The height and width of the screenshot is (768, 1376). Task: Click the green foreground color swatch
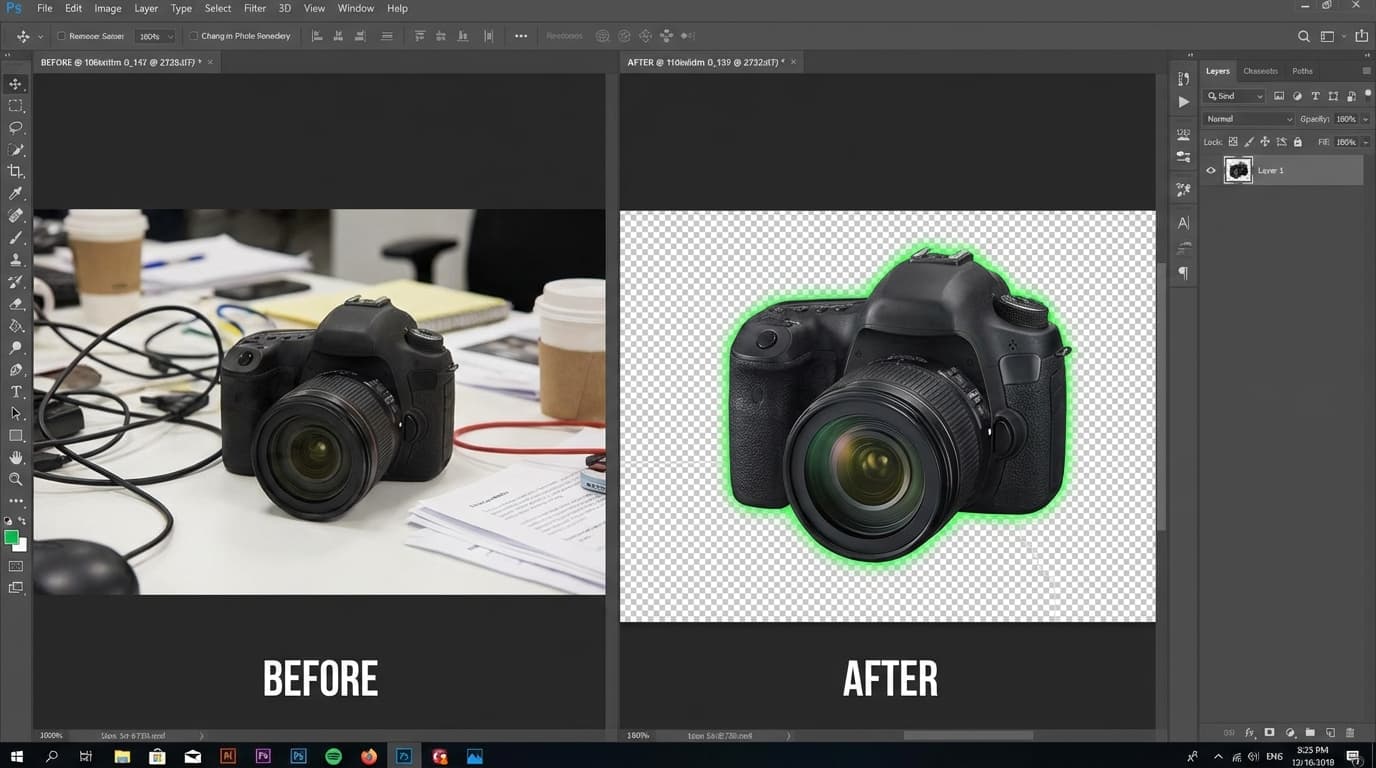pyautogui.click(x=12, y=539)
